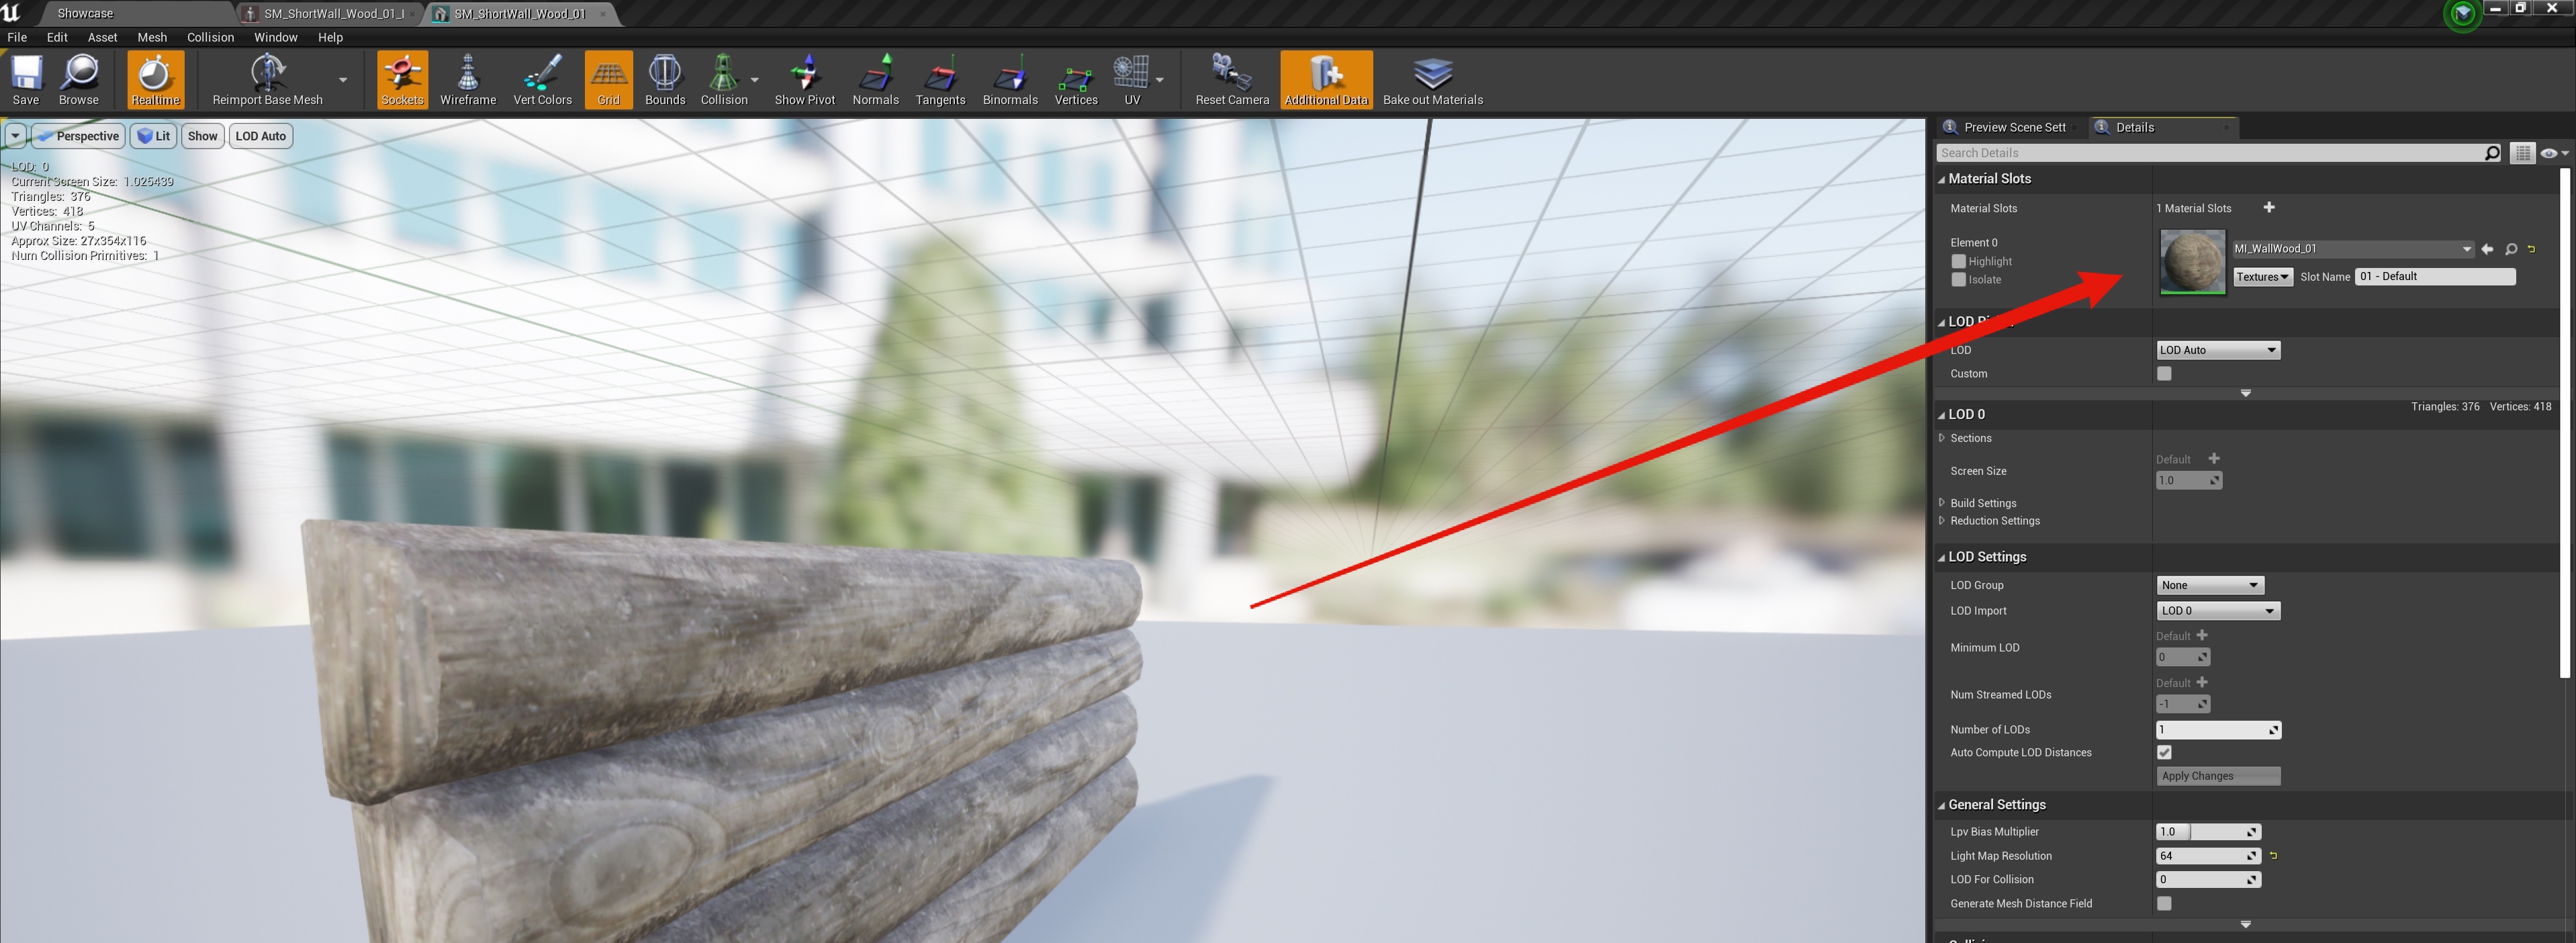Click the Save toolbar icon
The width and height of the screenshot is (2576, 943).
tap(26, 79)
